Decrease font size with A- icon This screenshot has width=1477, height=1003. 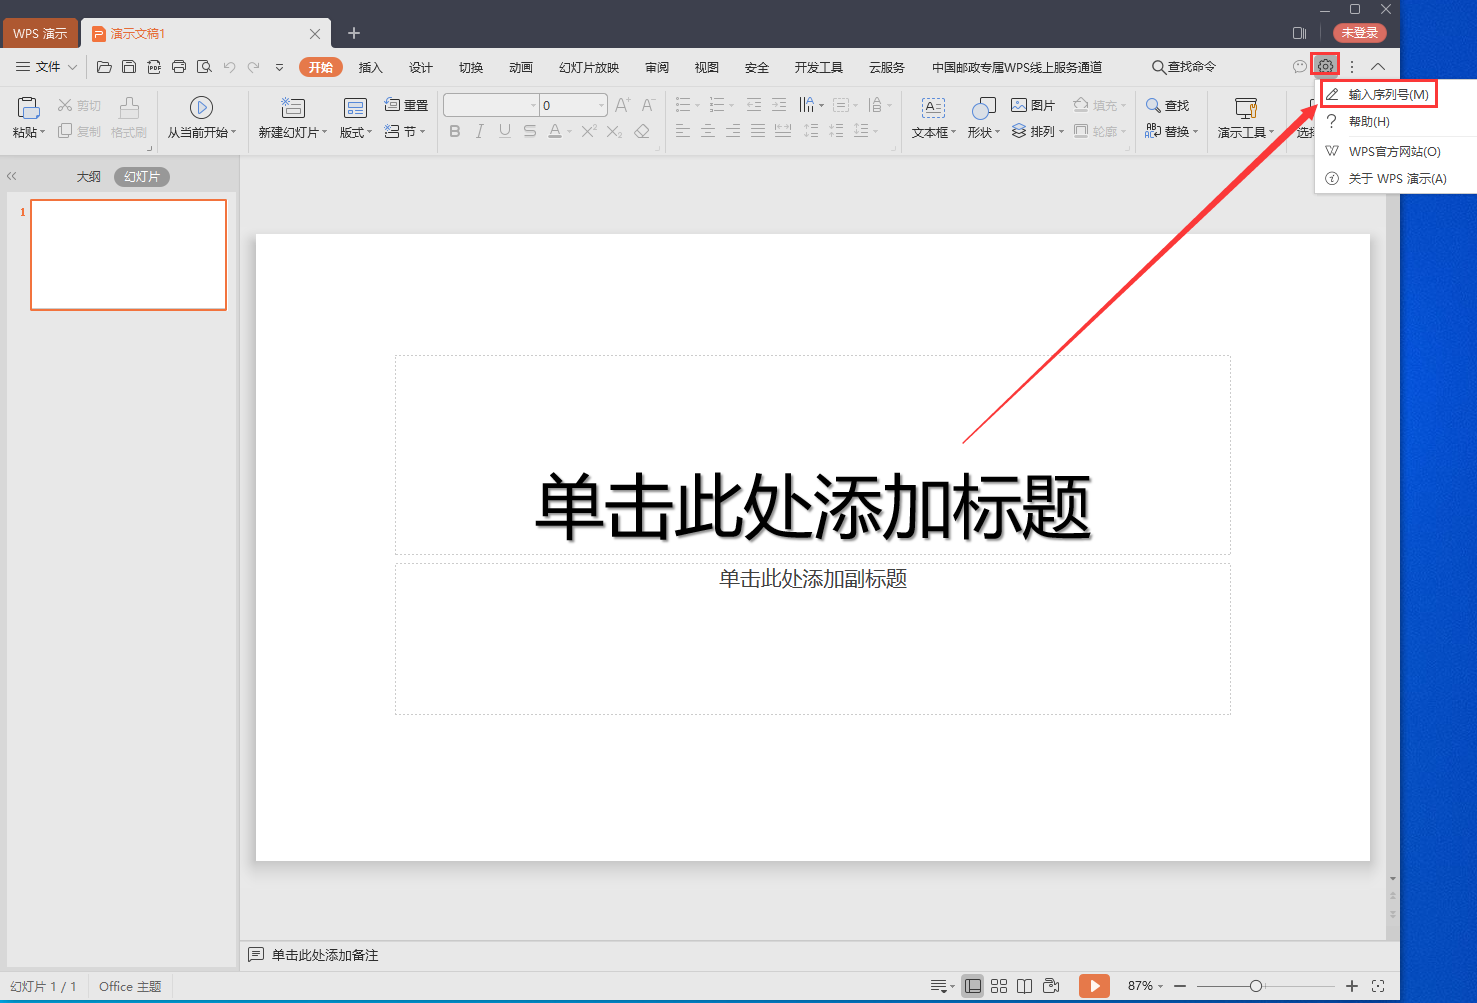[x=648, y=105]
